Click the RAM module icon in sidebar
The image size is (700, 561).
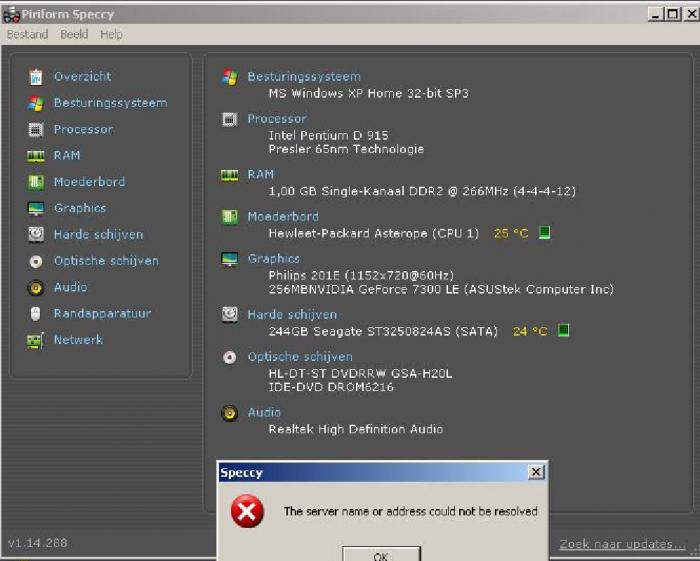click(36, 156)
